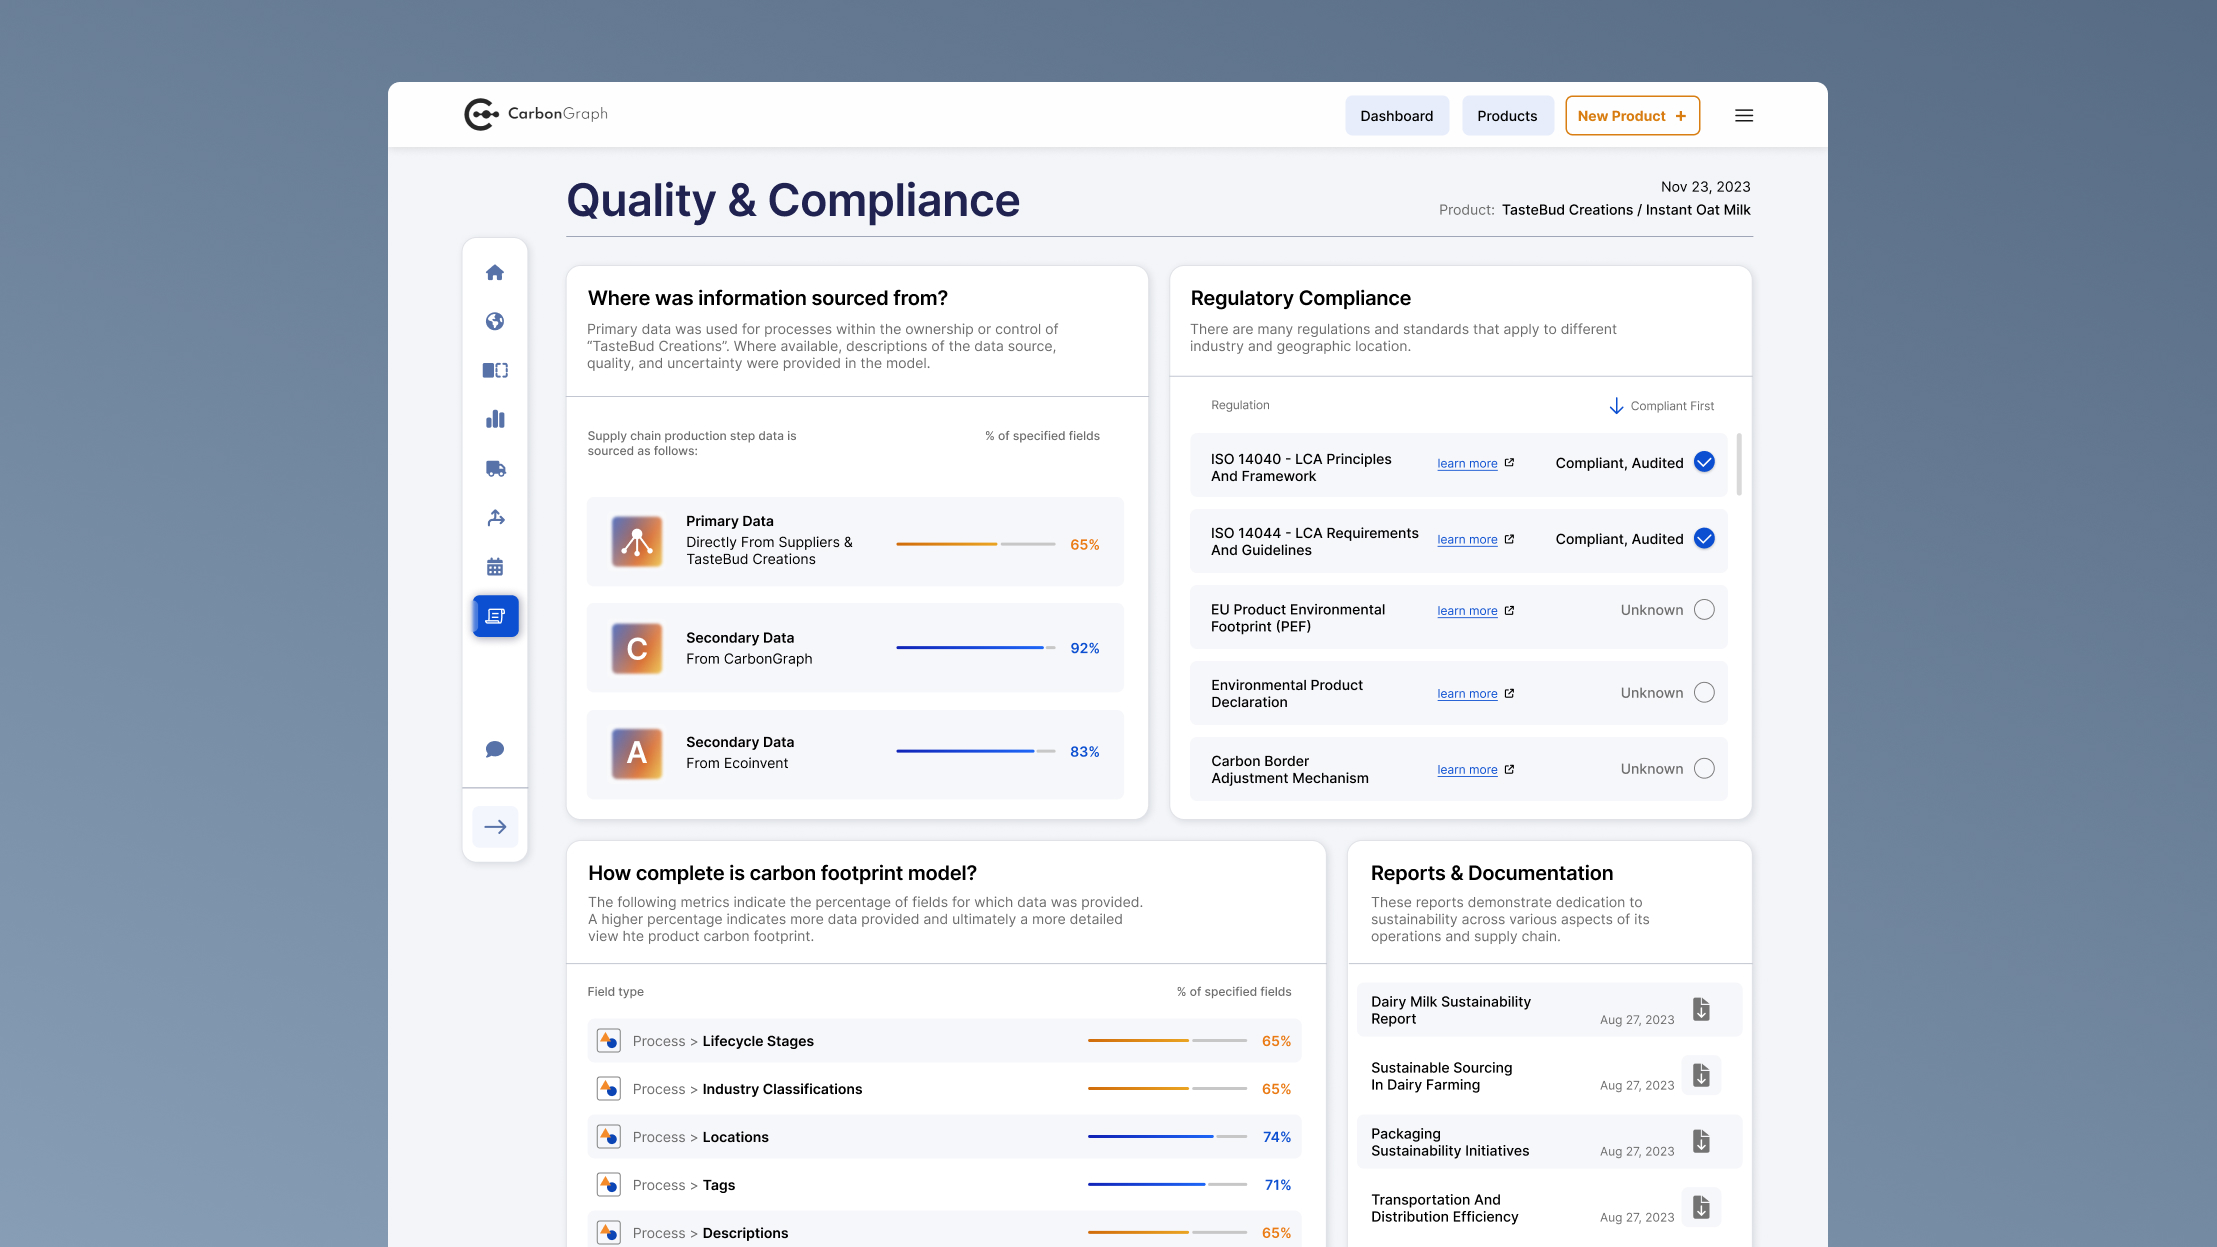Toggle compliance status for EU Product Environmental Footprint
Screen dimensions: 2217x1247
1704,609
